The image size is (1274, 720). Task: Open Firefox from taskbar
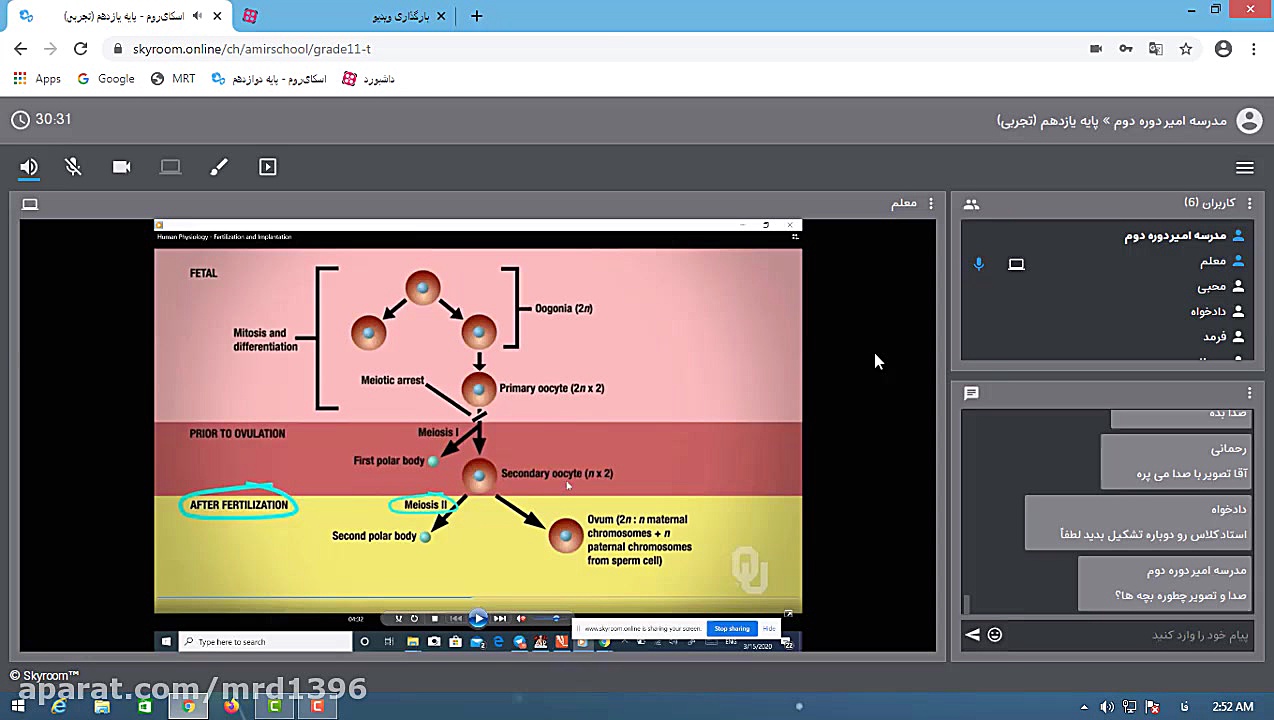(231, 706)
